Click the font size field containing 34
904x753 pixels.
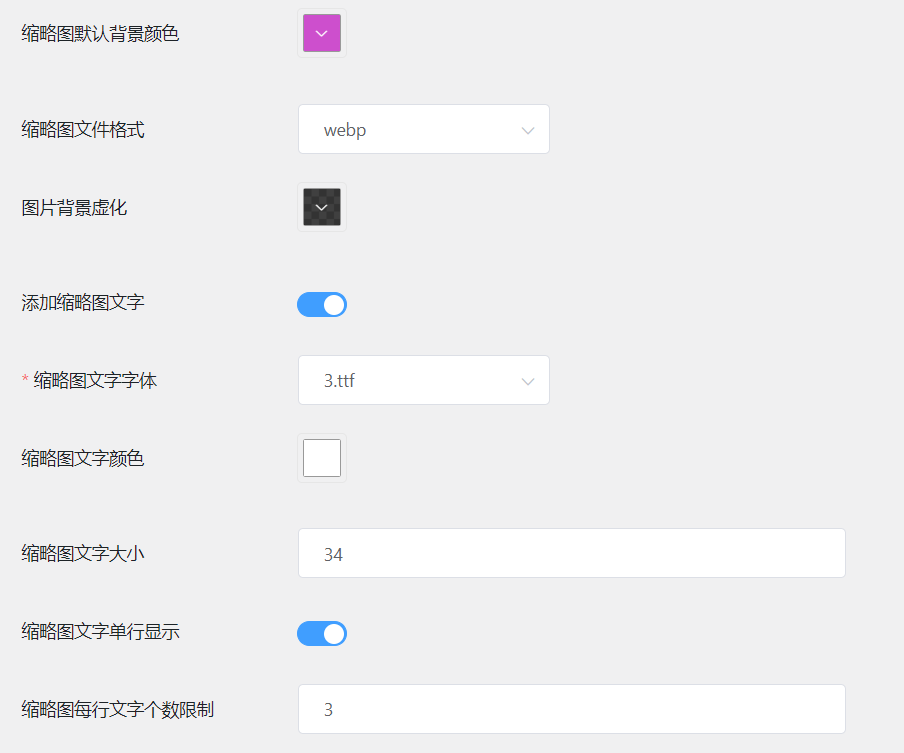tap(571, 553)
